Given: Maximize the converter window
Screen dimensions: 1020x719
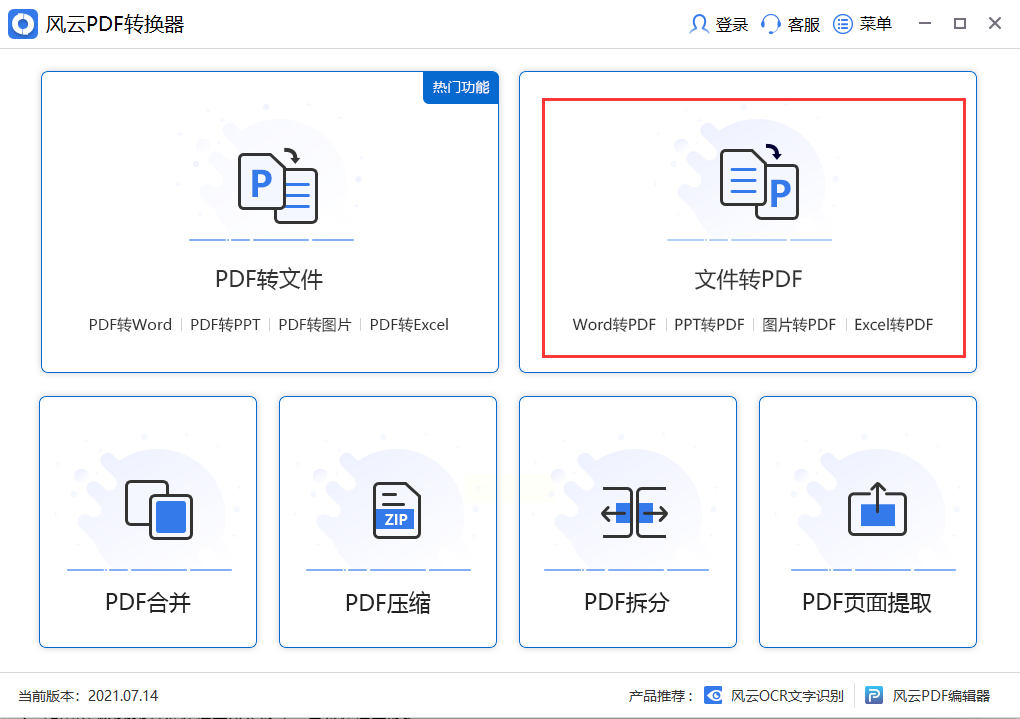Looking at the screenshot, I should [960, 23].
